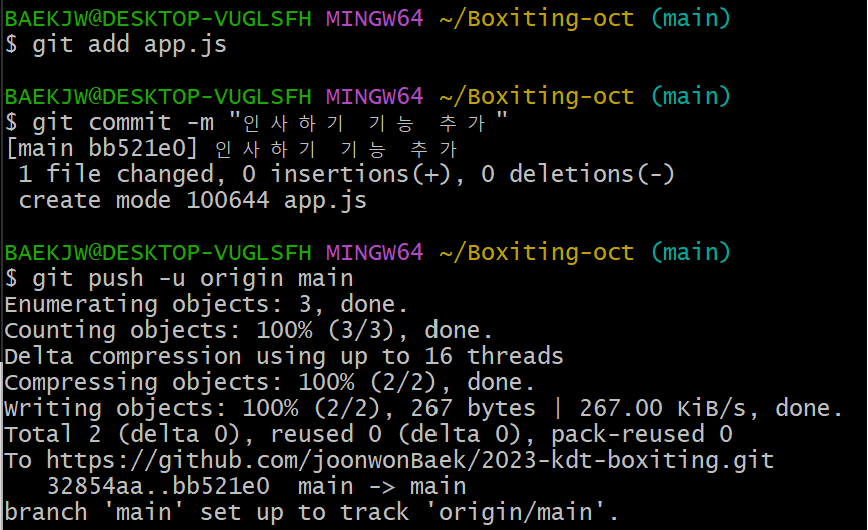Click 'Enumerating objects: 3, done.' line

pyautogui.click(x=206, y=304)
